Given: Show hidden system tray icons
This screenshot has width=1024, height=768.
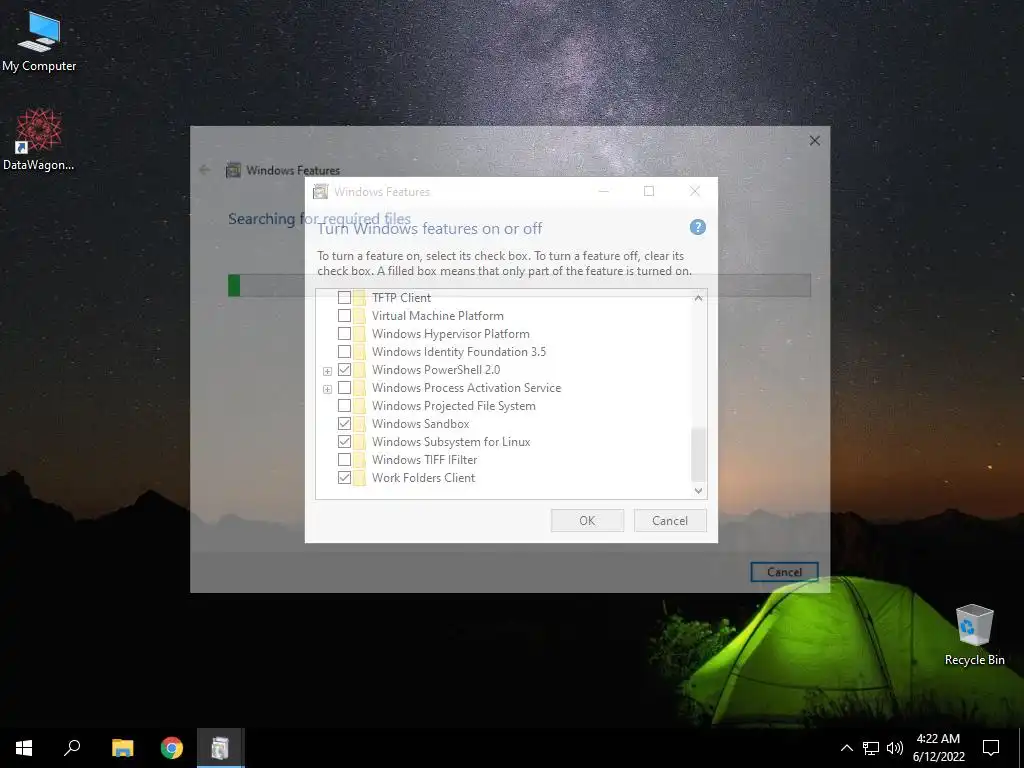Looking at the screenshot, I should point(846,748).
